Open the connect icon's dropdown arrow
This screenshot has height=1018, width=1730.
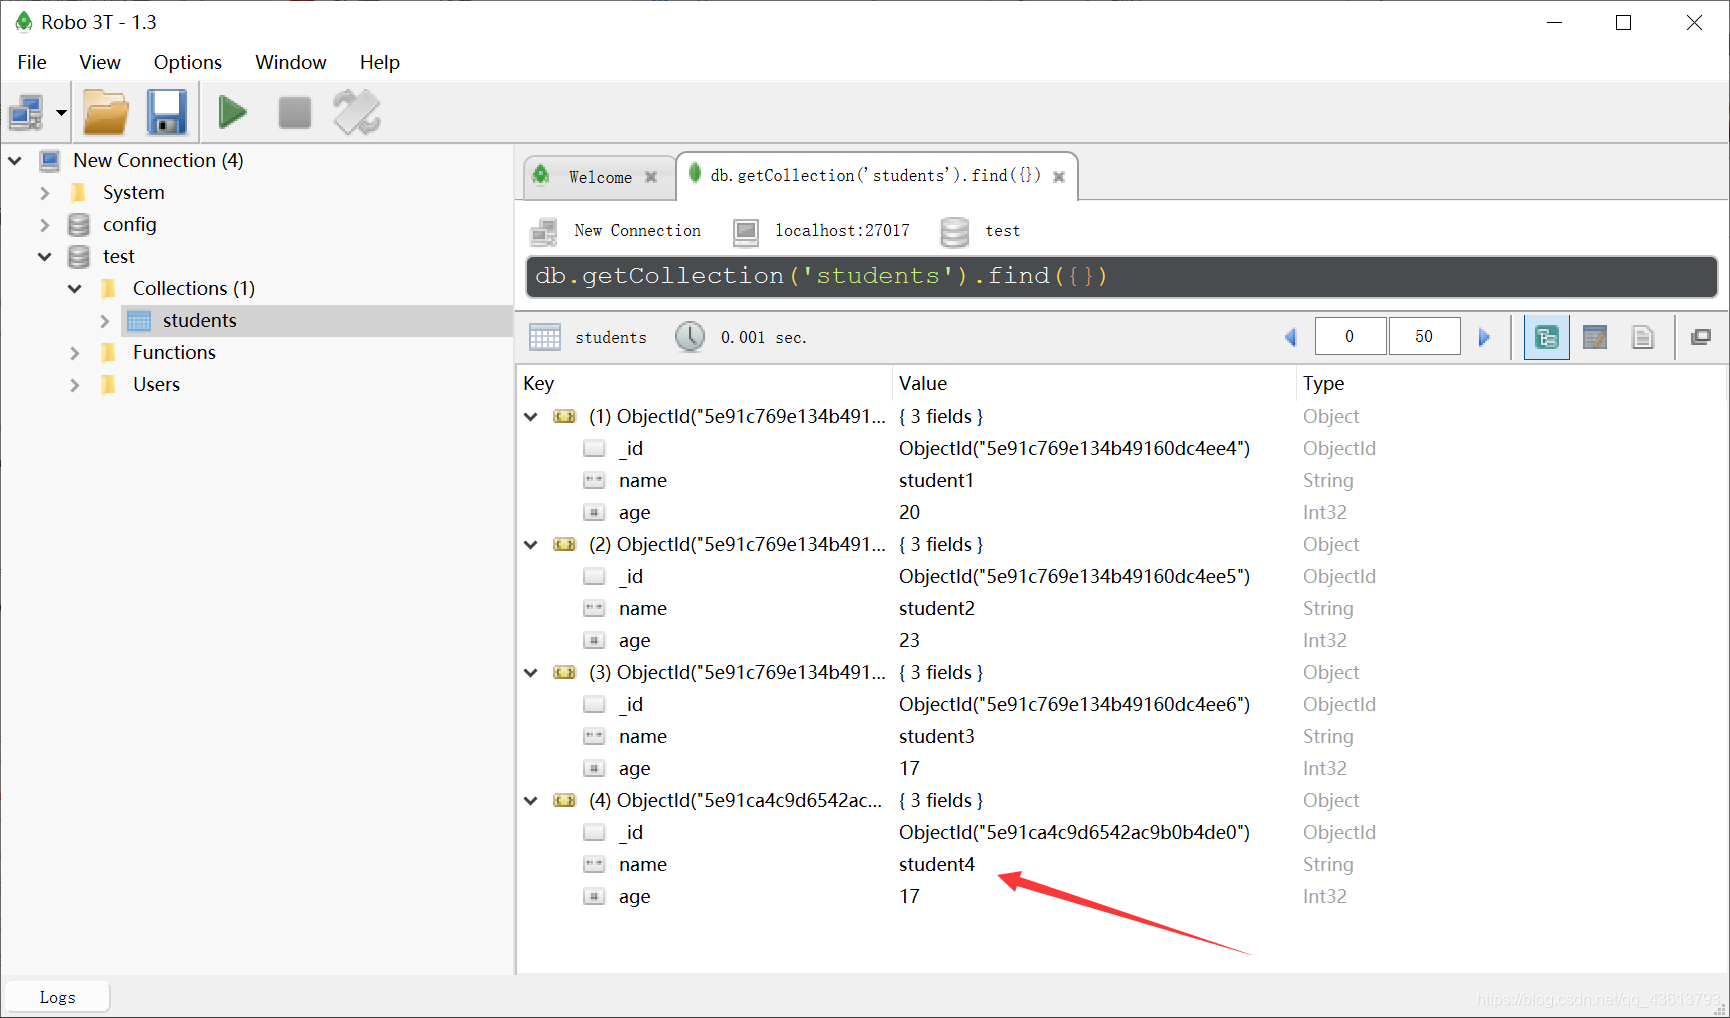[x=61, y=113]
